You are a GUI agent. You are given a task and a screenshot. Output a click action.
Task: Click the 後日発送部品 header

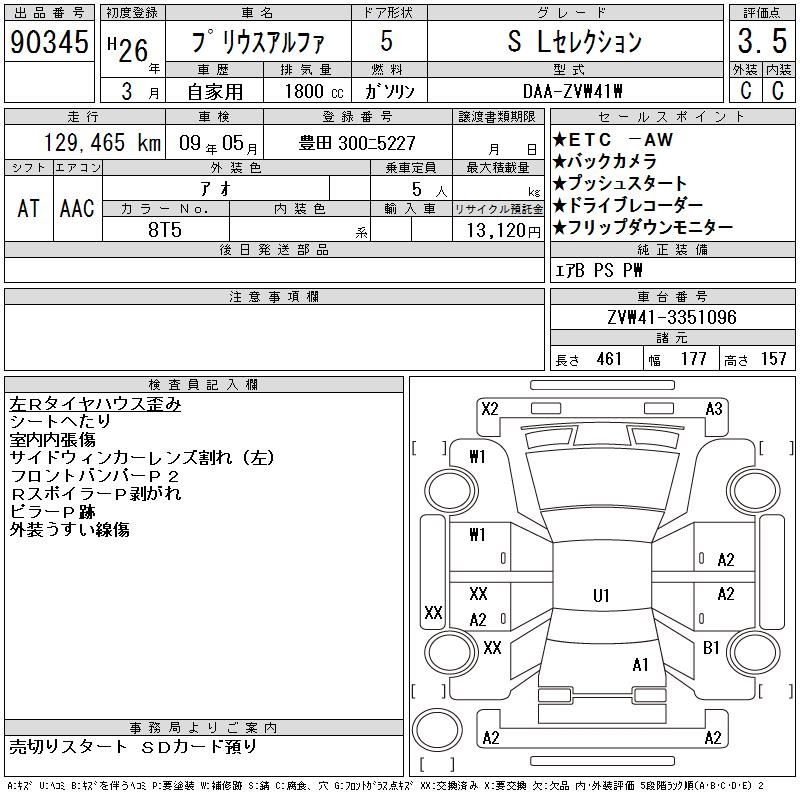(274, 249)
